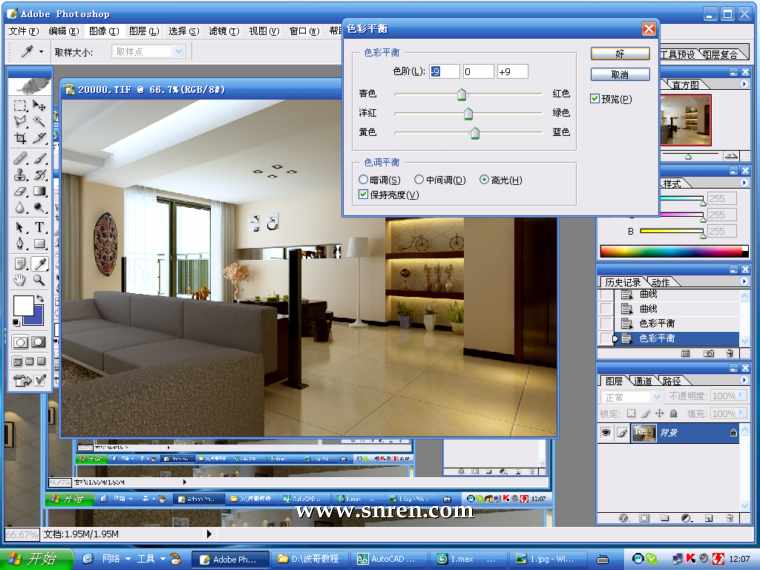The width and height of the screenshot is (760, 570).
Task: Open the Windows 开始 start button
Action: (37, 559)
